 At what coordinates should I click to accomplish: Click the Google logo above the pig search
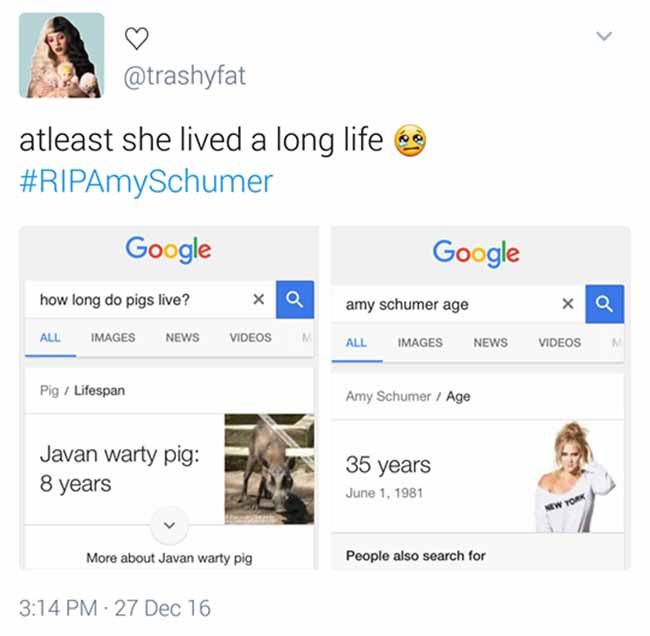(x=168, y=250)
